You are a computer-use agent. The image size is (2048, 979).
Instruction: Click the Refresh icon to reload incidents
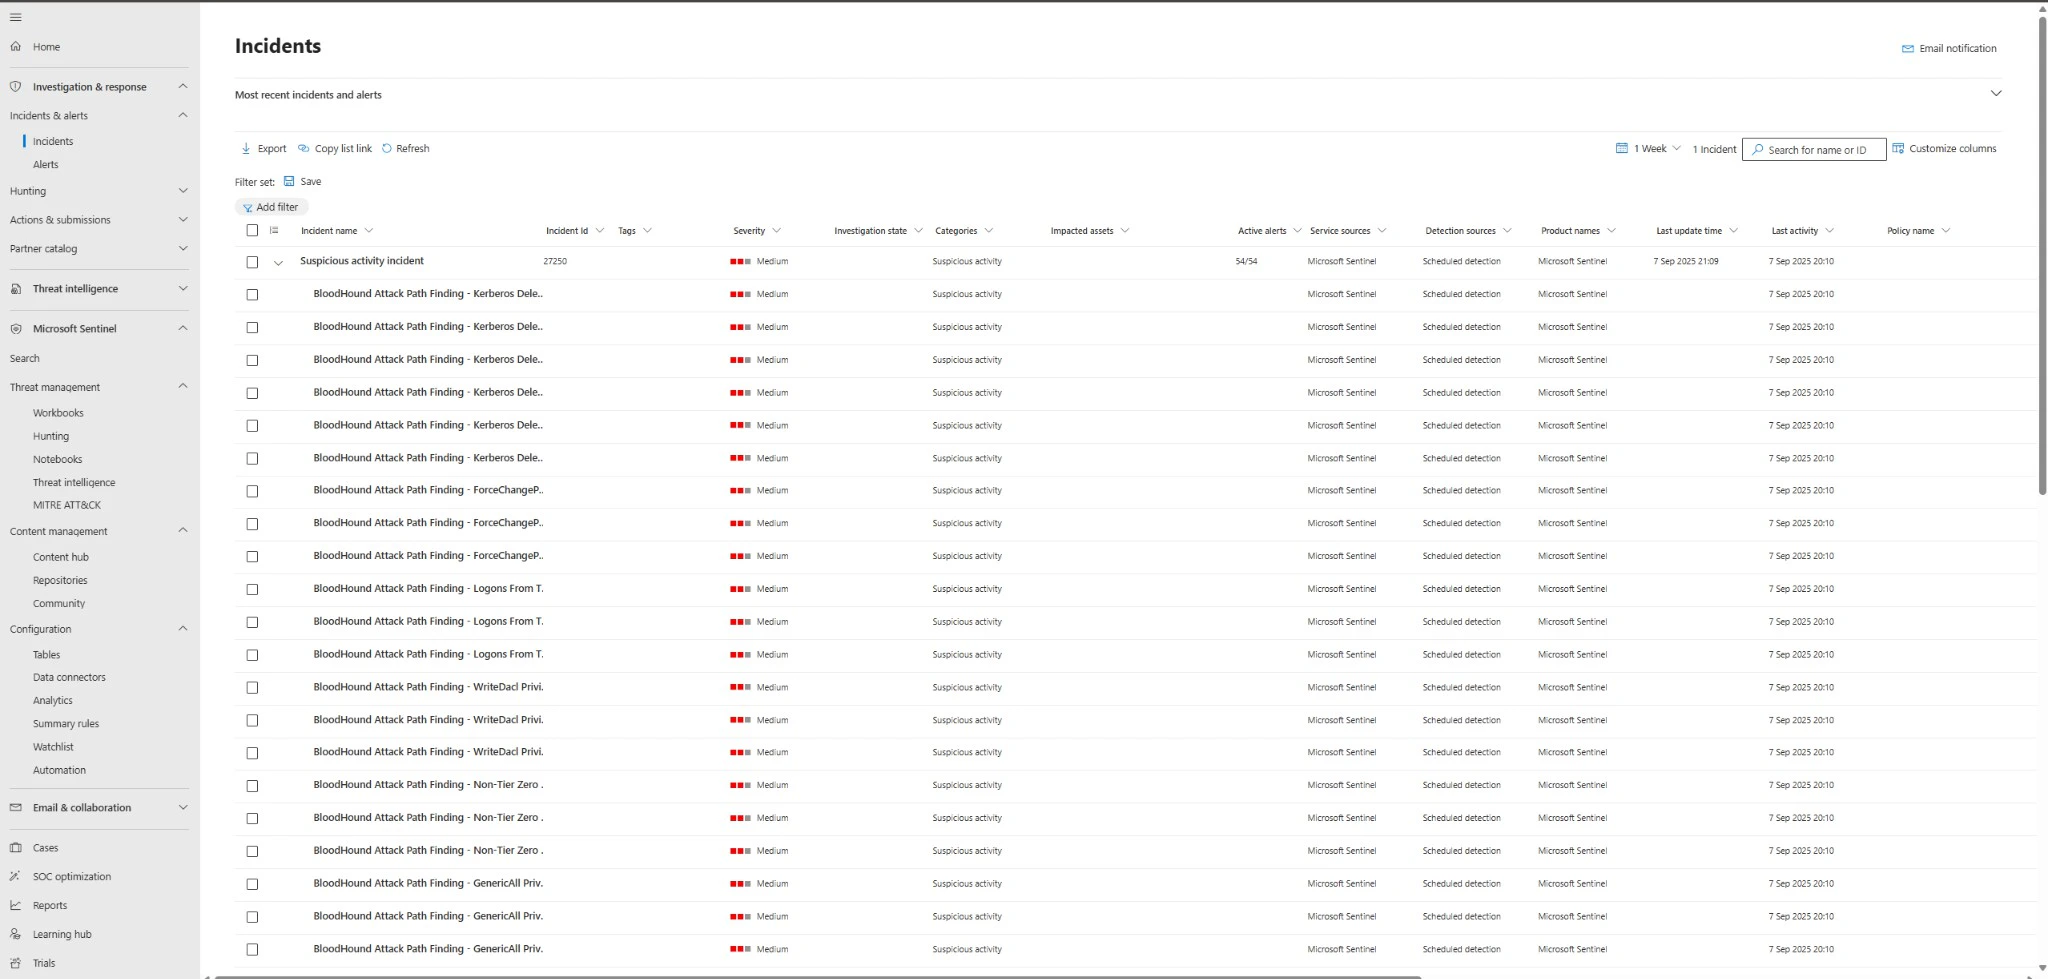click(x=390, y=148)
